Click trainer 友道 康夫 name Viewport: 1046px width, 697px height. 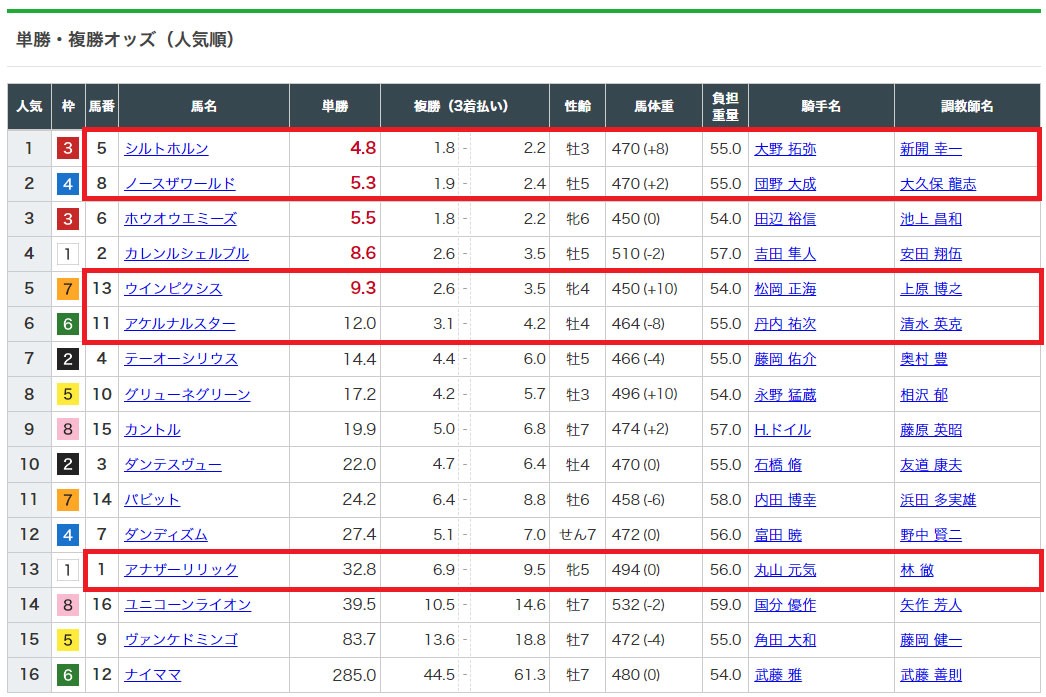[x=930, y=465]
